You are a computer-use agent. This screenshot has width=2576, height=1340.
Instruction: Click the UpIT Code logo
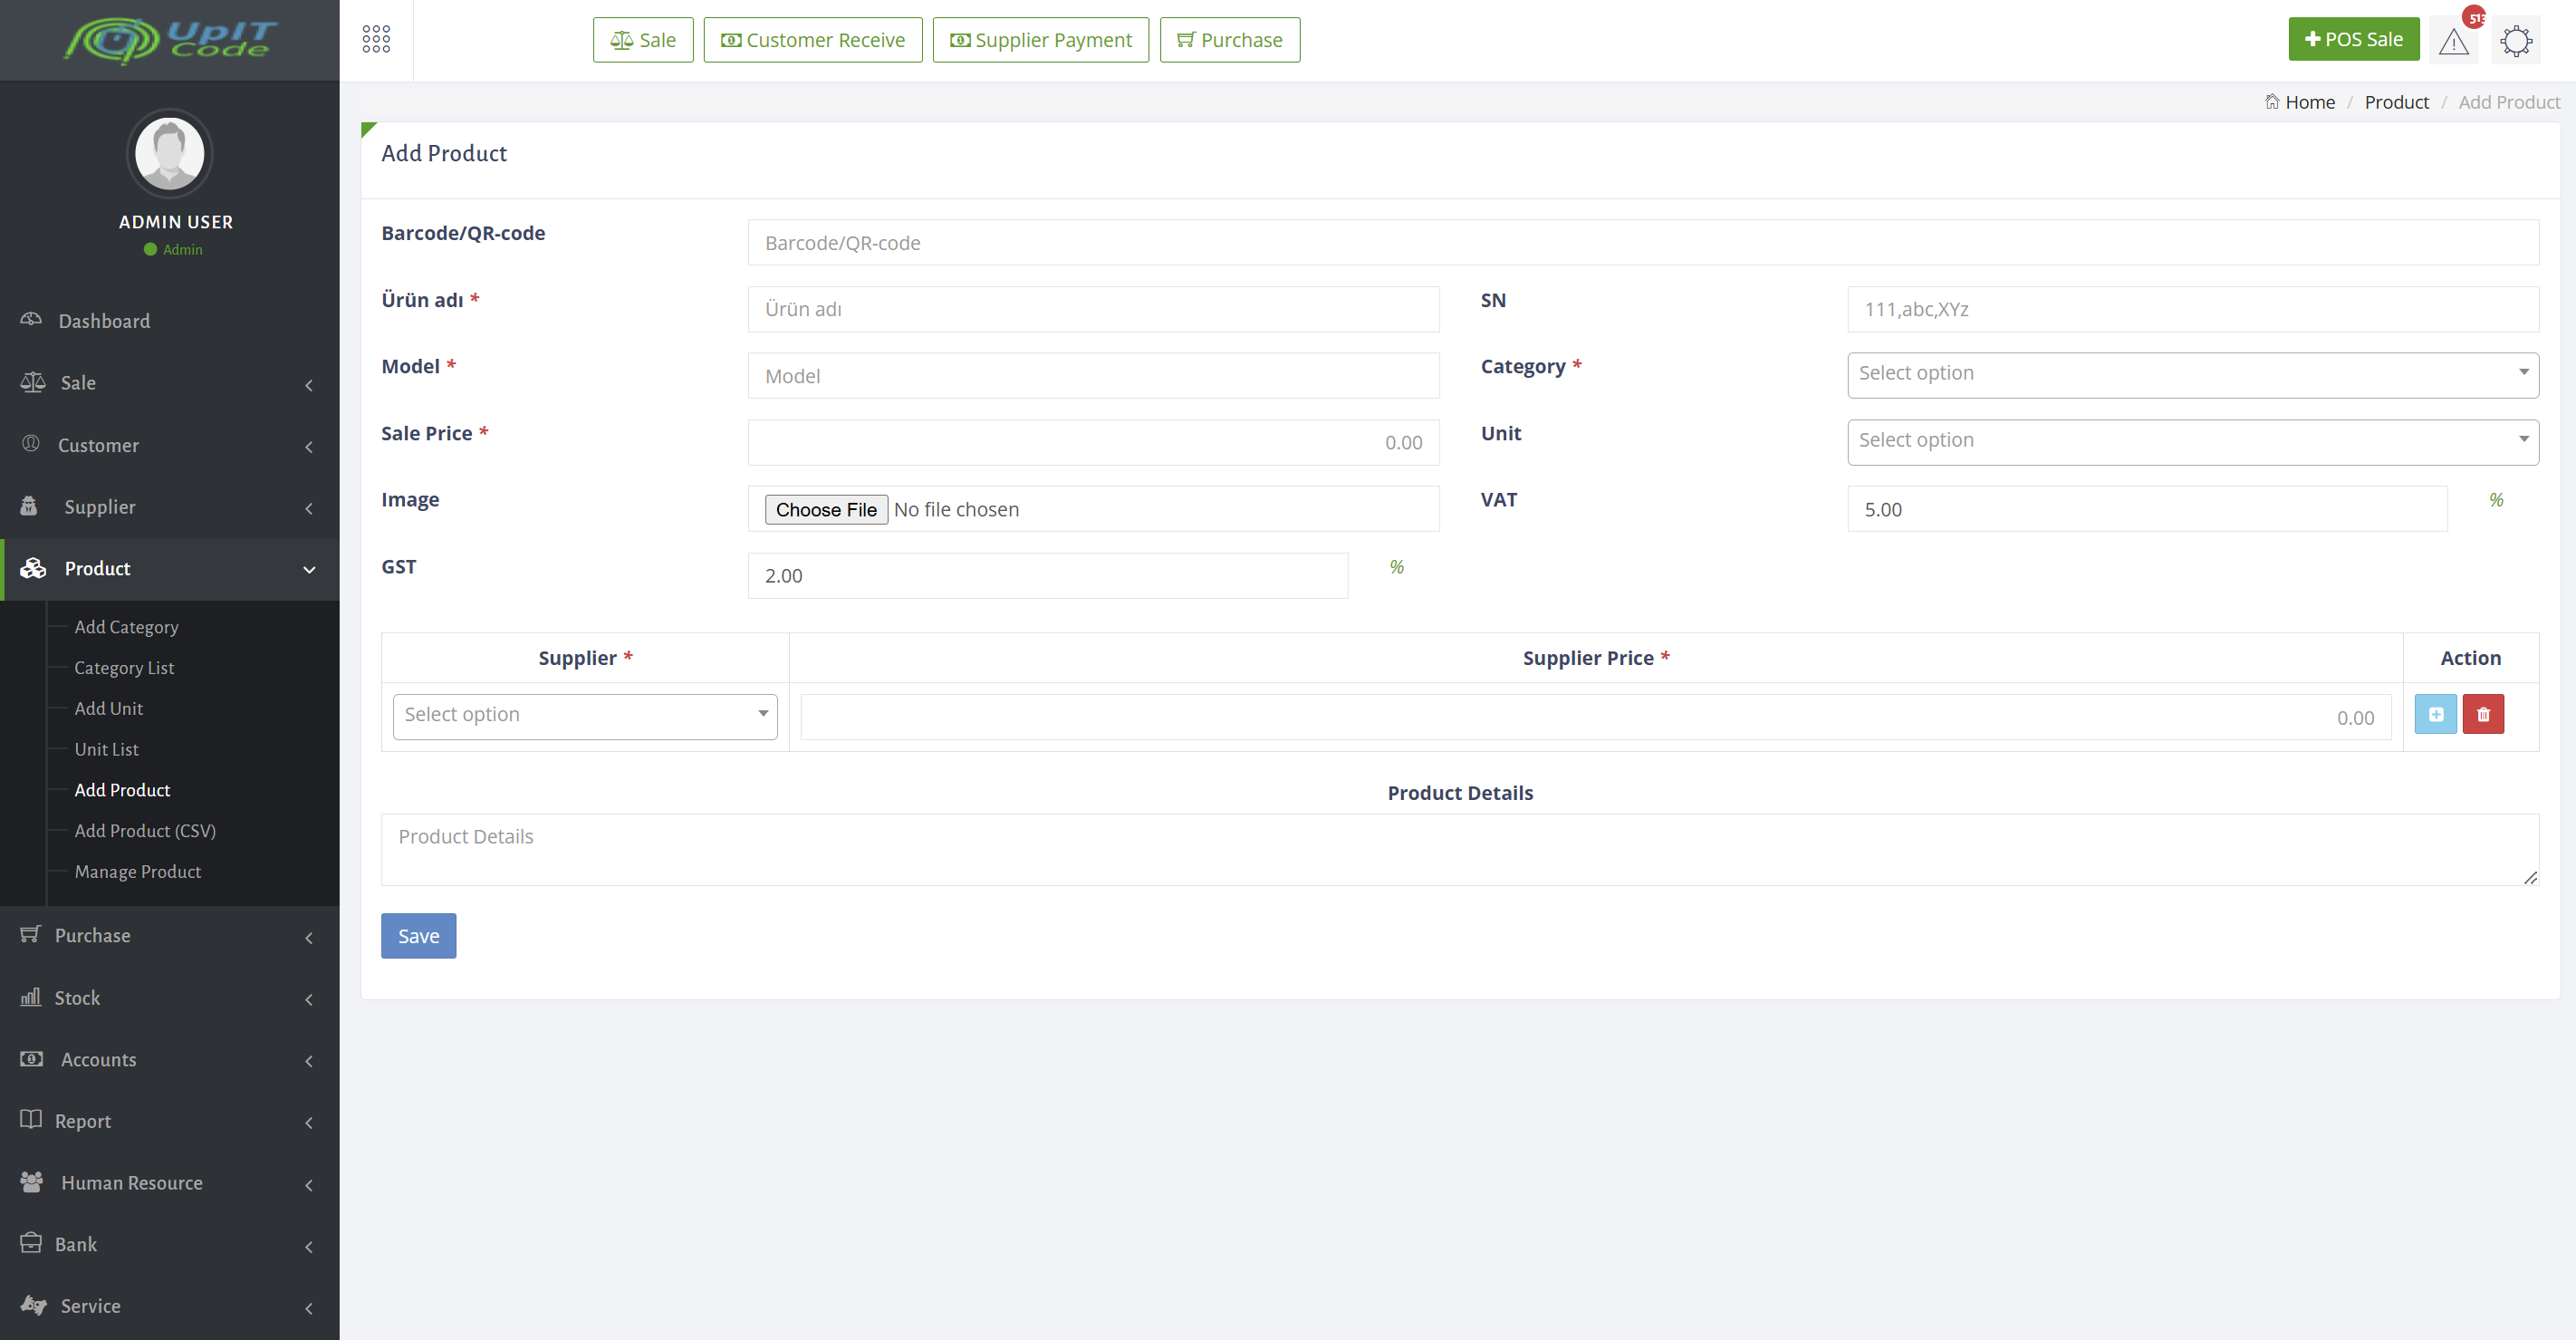pyautogui.click(x=170, y=39)
